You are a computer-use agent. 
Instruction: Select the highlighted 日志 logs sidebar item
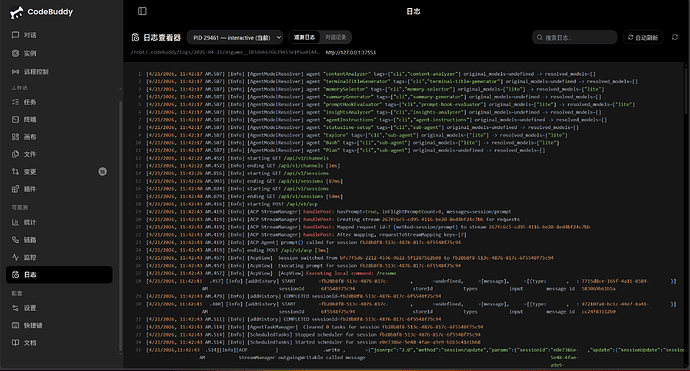pos(59,275)
